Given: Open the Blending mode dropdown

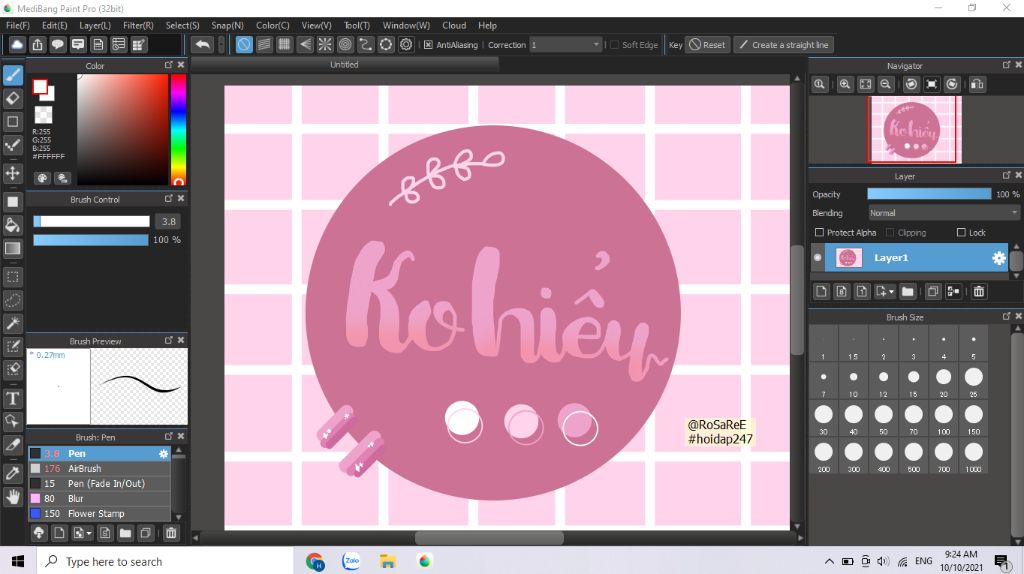Looking at the screenshot, I should click(943, 213).
